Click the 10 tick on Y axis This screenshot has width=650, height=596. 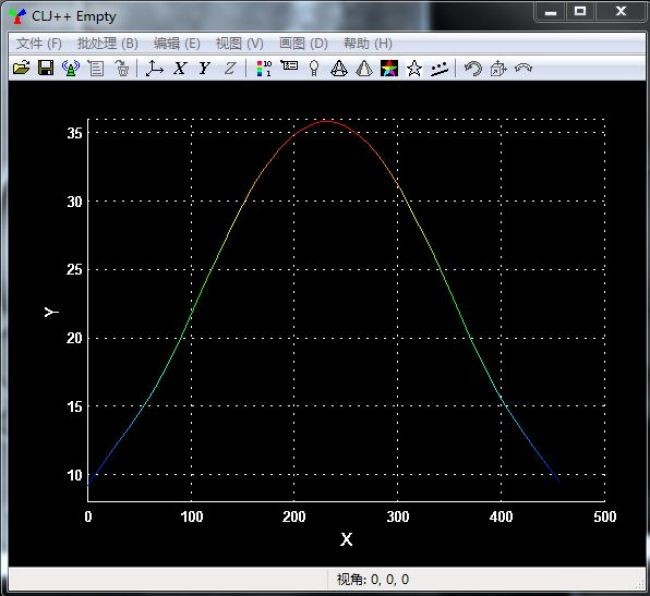point(75,475)
